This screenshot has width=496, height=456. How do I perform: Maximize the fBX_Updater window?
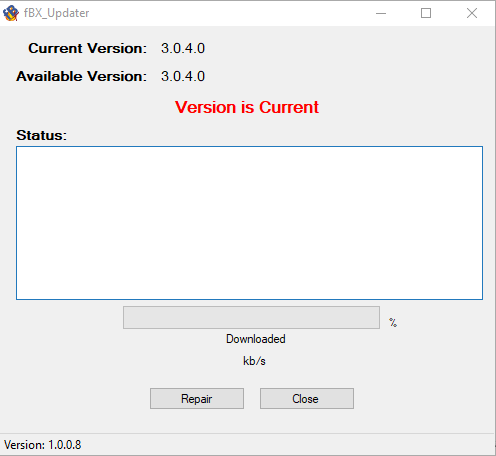426,13
